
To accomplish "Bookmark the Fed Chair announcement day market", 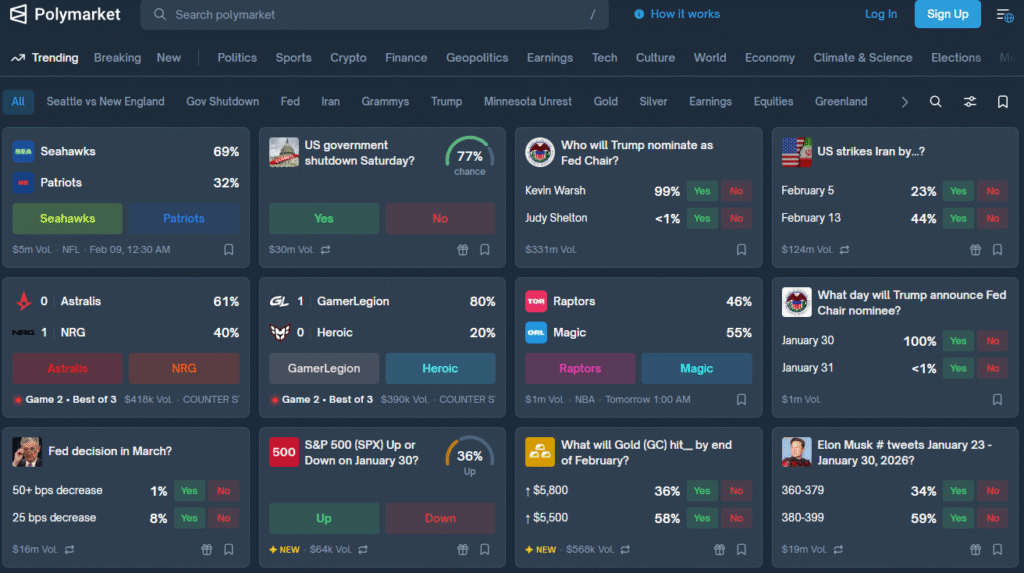I will (x=997, y=399).
